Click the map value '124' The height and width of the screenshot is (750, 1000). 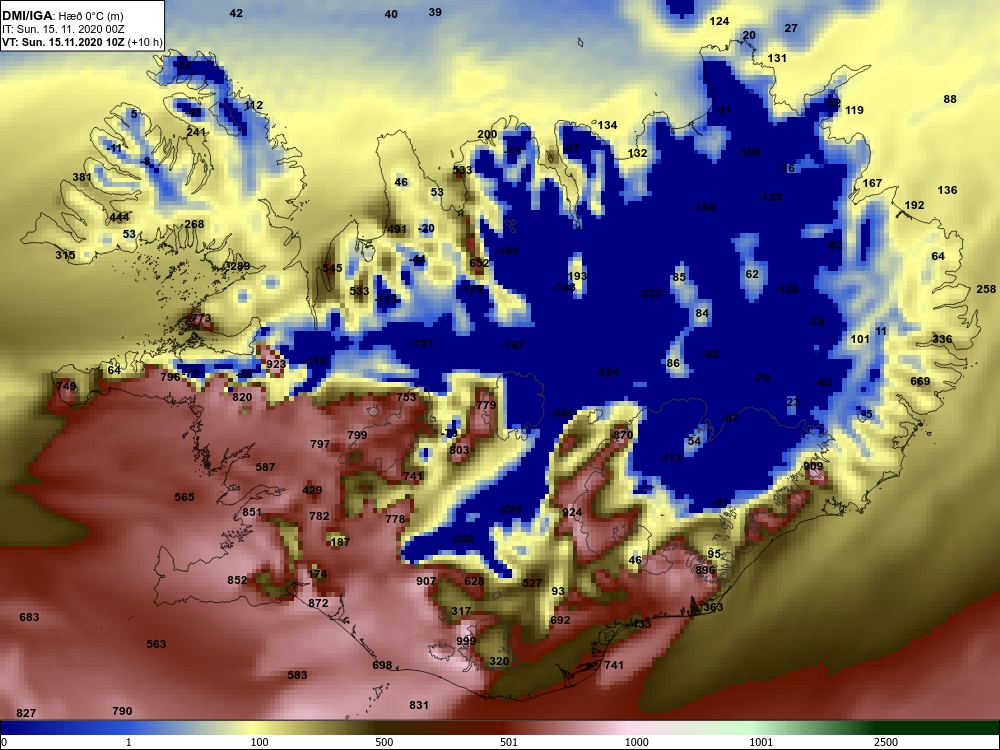(719, 22)
